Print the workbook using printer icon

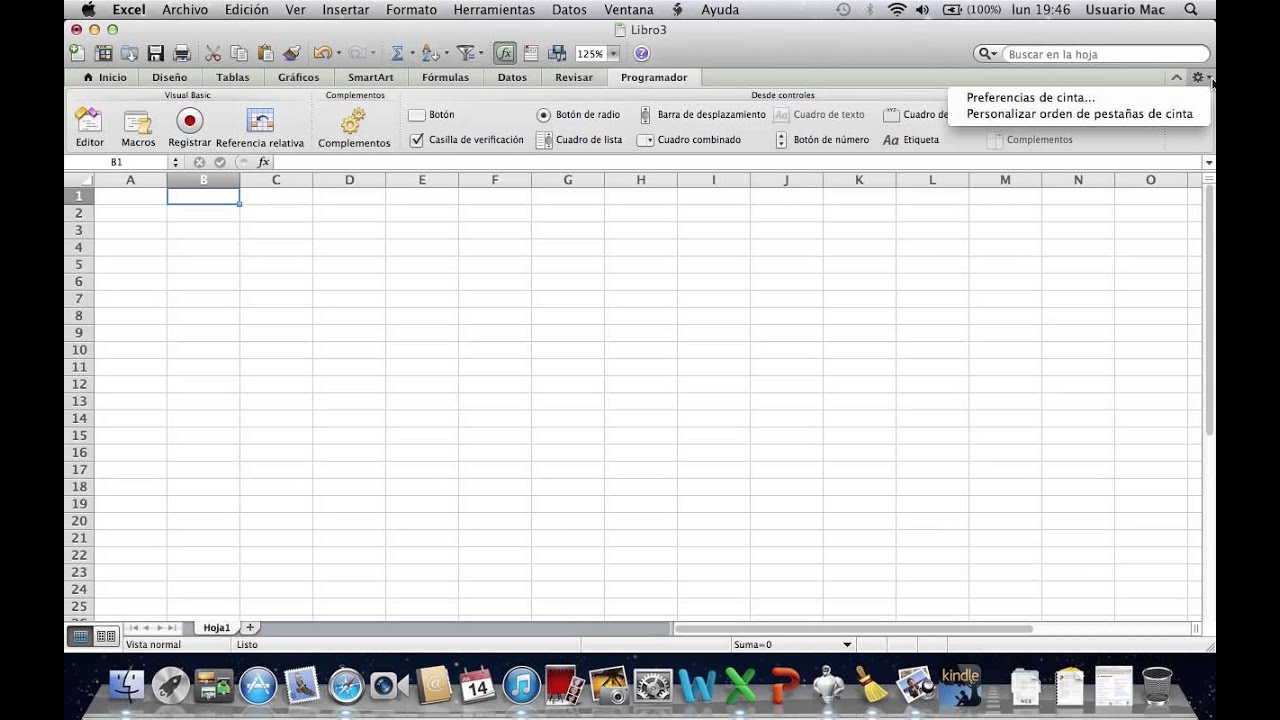pos(182,54)
